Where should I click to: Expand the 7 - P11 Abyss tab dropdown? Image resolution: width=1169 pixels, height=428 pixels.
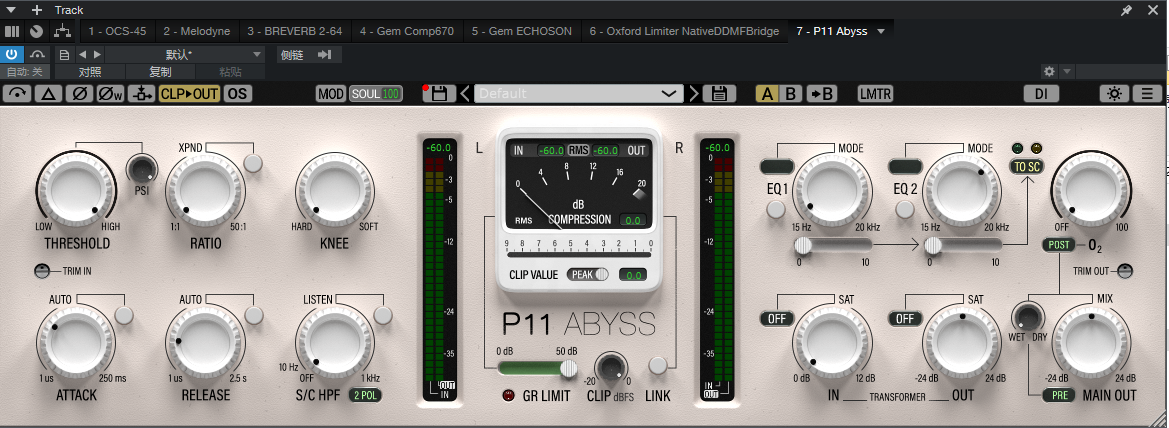[x=881, y=31]
